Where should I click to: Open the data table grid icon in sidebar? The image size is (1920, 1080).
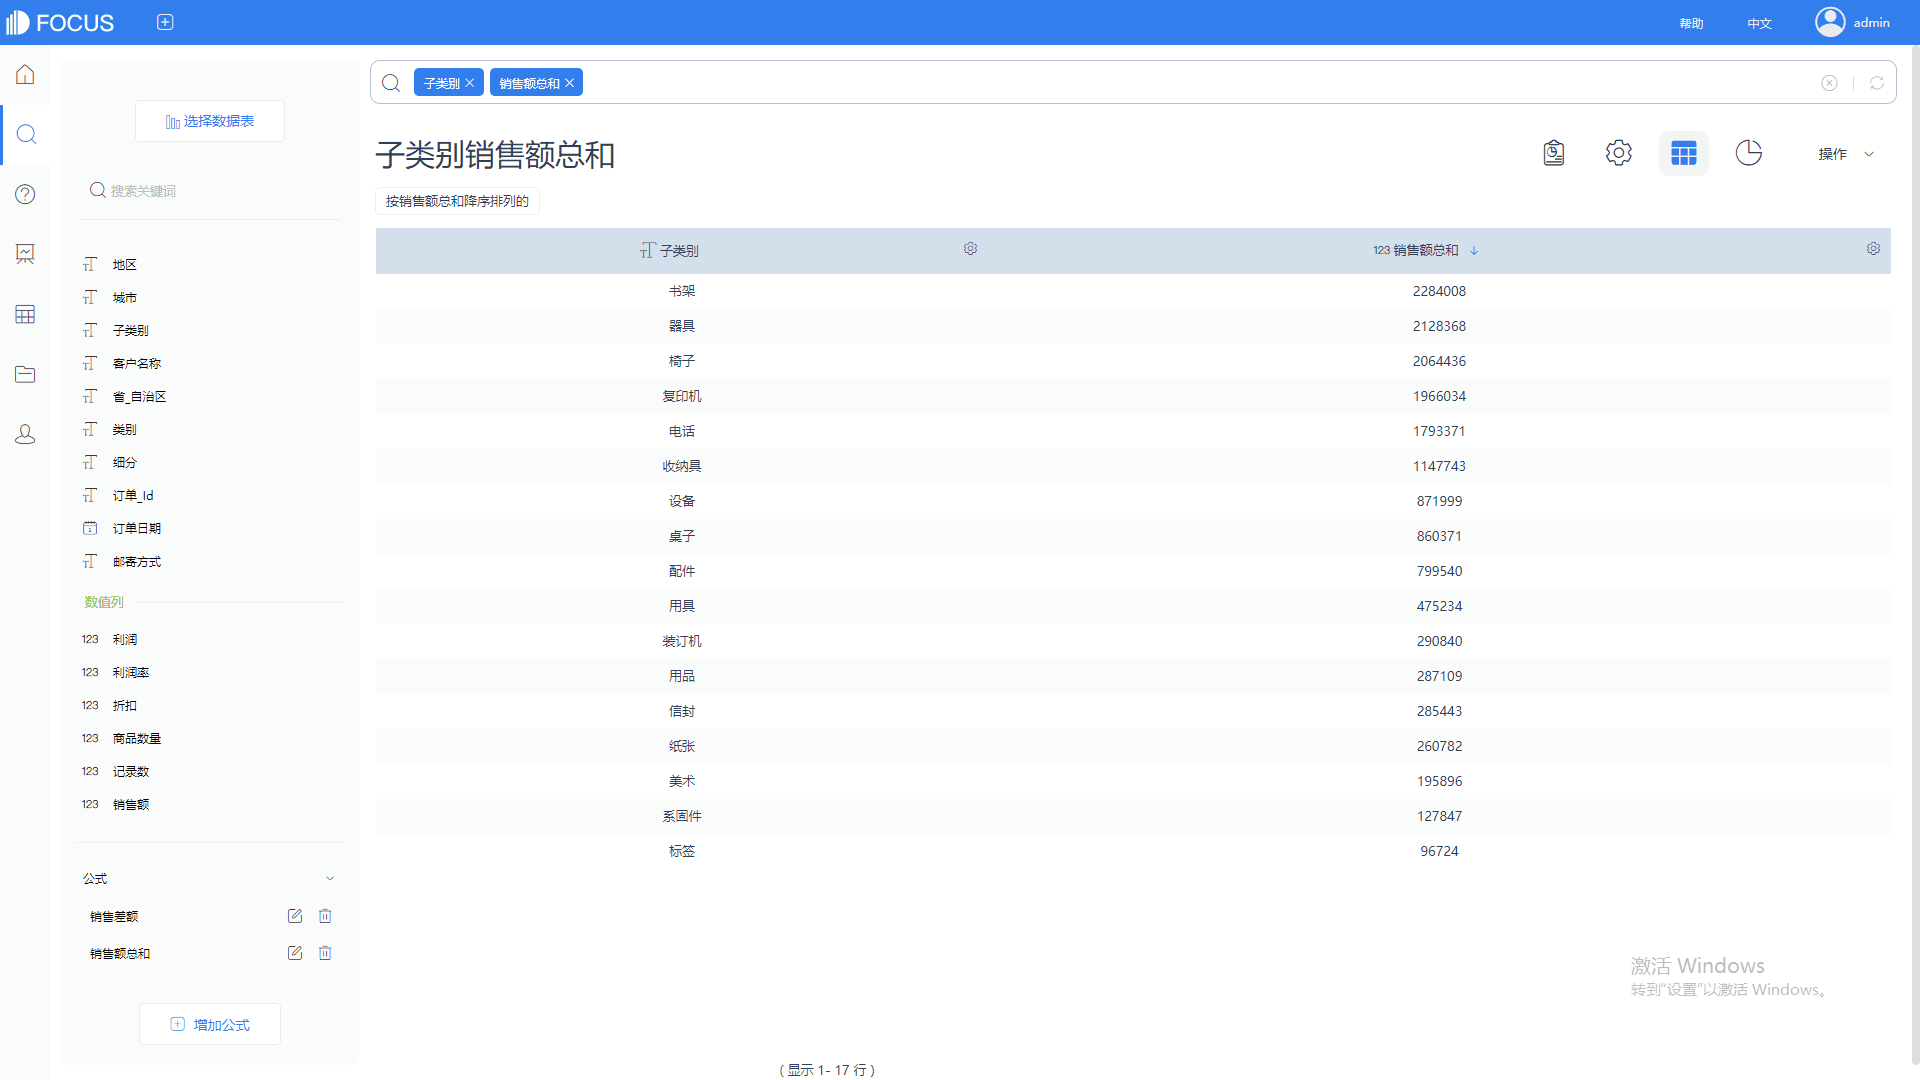[x=25, y=314]
